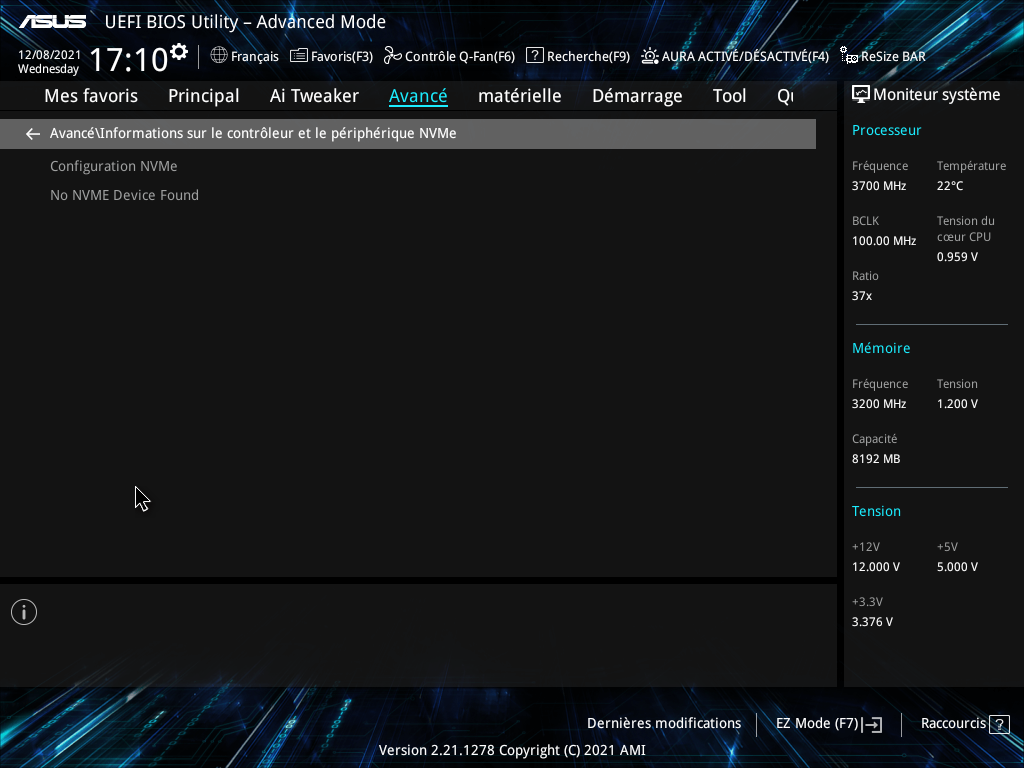Click the info circle icon
Image resolution: width=1024 pixels, height=768 pixels.
click(x=24, y=612)
